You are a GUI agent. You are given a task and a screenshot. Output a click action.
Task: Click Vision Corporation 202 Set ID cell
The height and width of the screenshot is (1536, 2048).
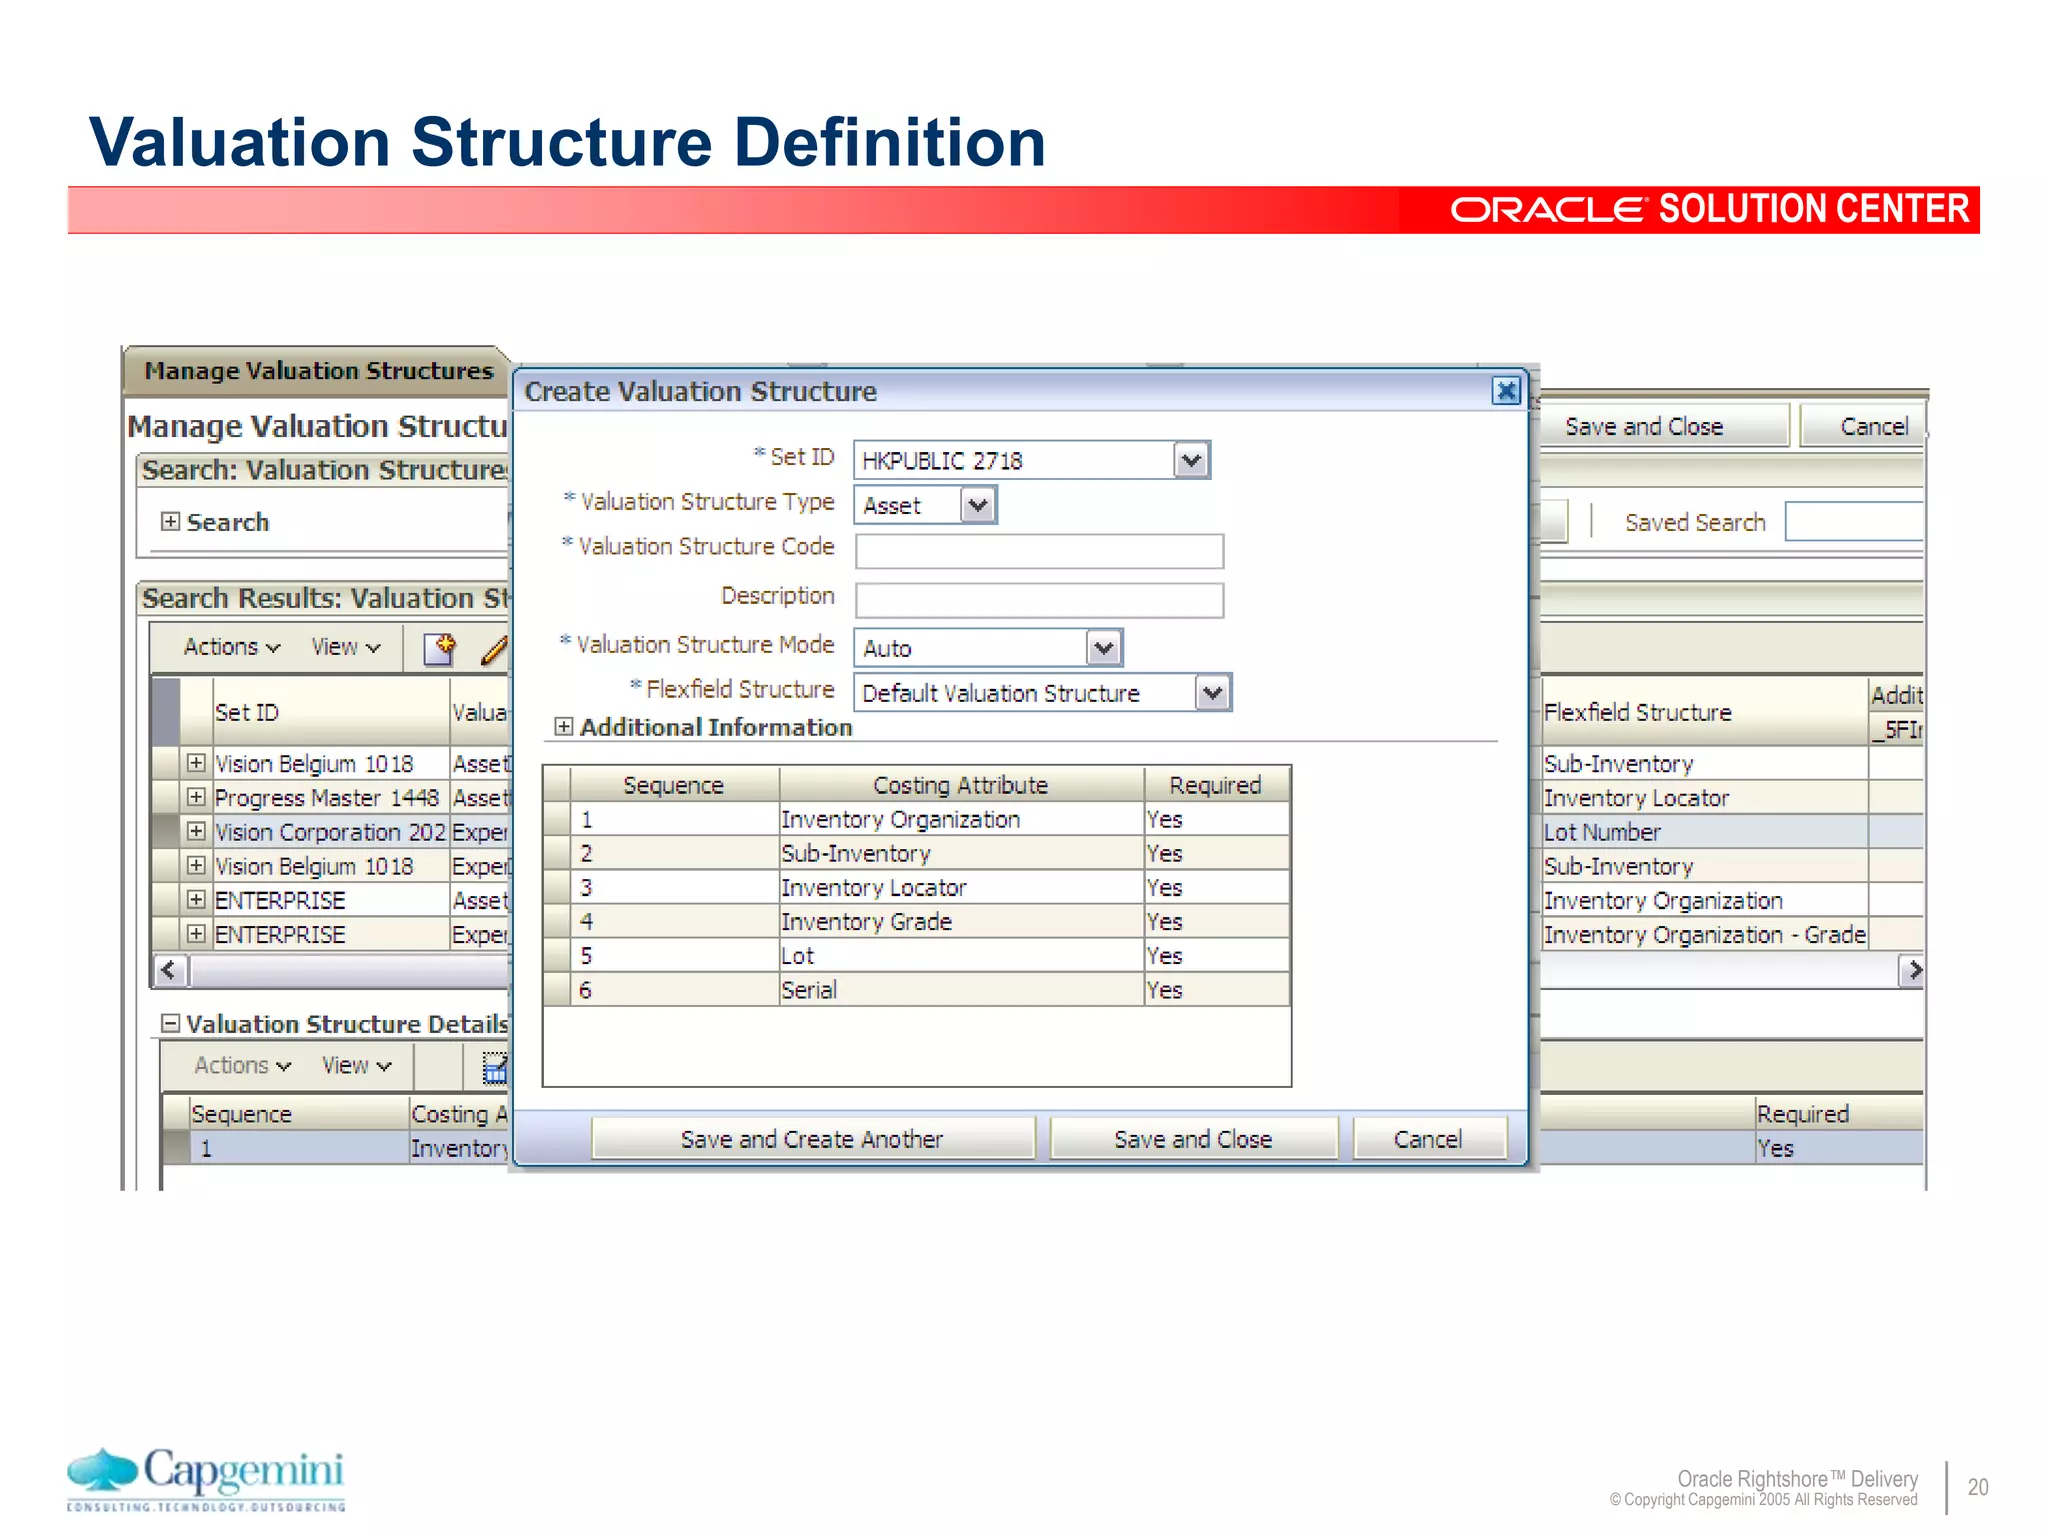coord(330,832)
